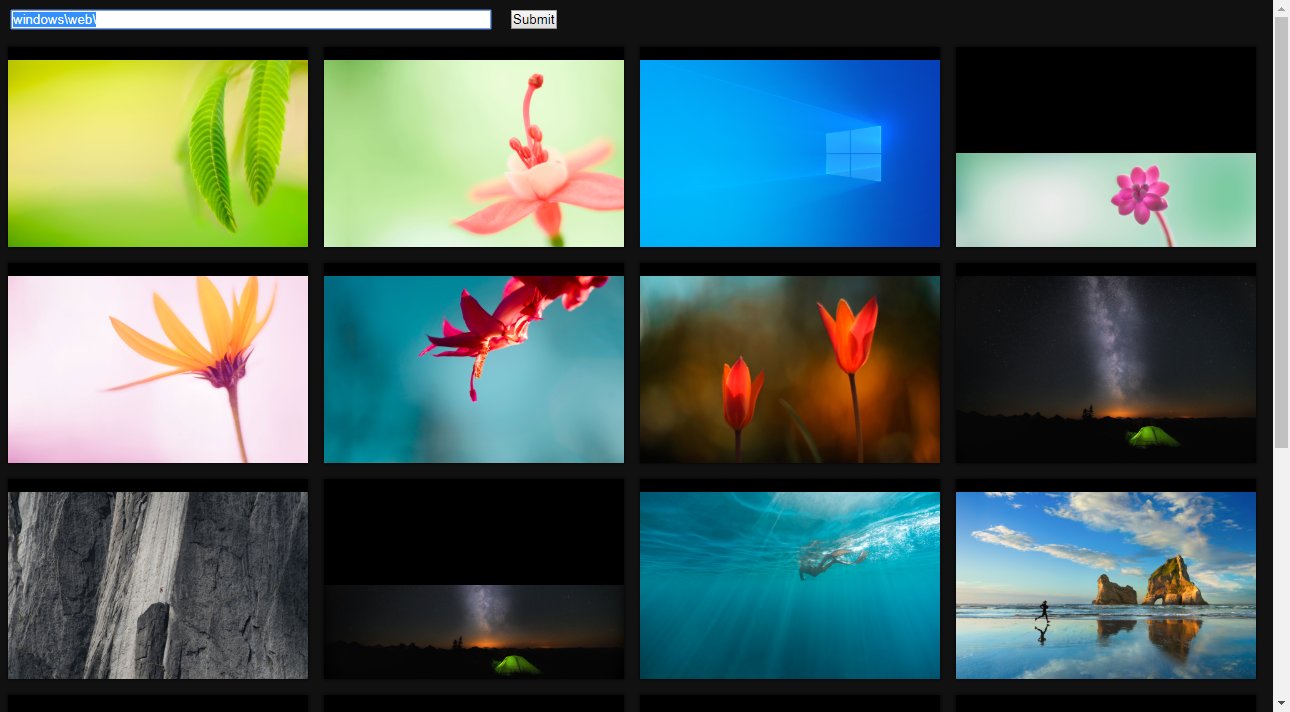The image size is (1290, 712).
Task: Click the Submit button
Action: pos(533,19)
